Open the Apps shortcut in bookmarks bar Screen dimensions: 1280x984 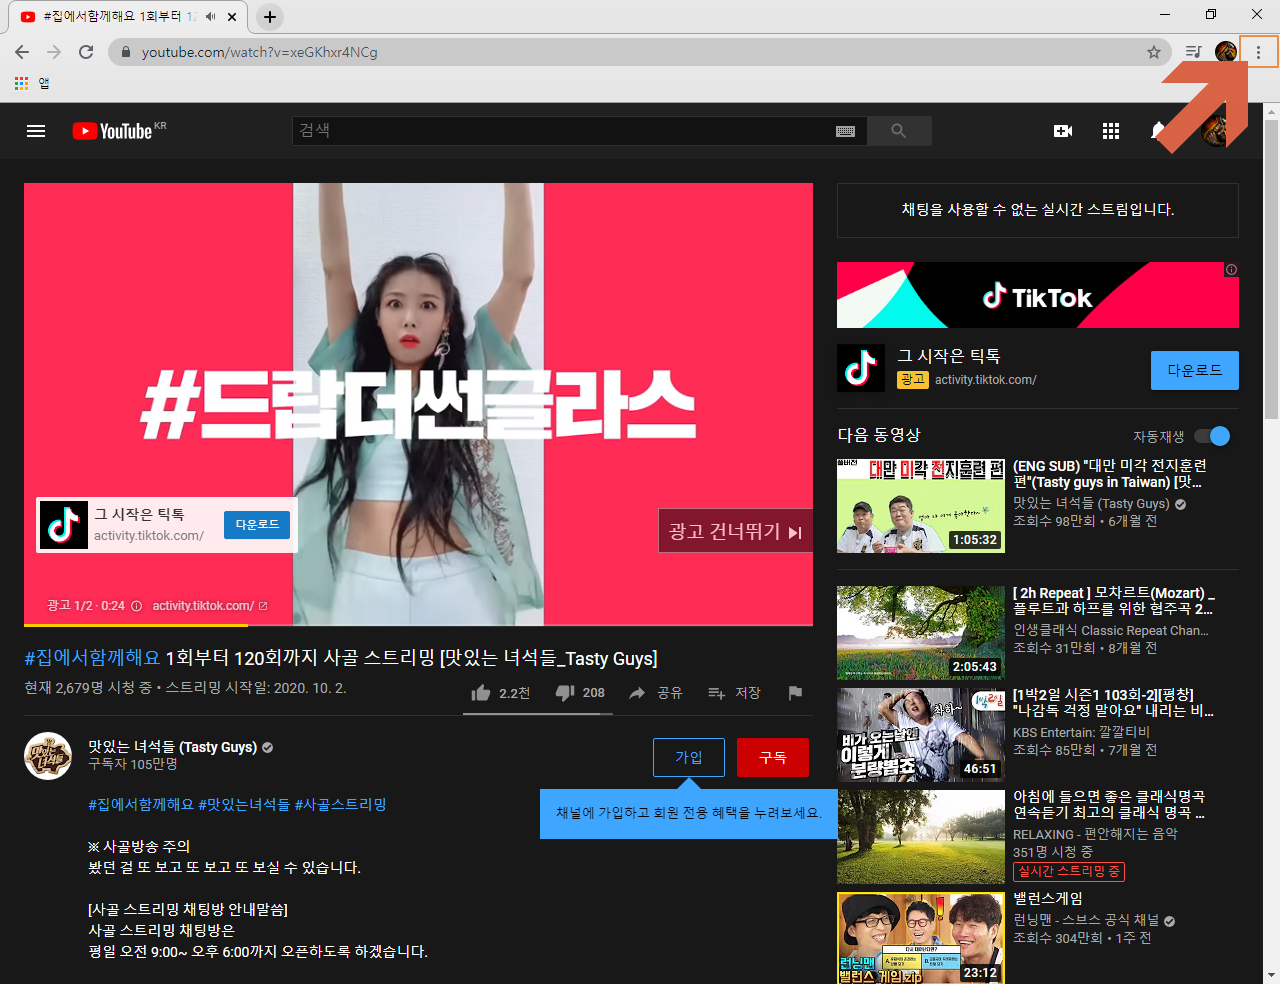pyautogui.click(x=31, y=83)
